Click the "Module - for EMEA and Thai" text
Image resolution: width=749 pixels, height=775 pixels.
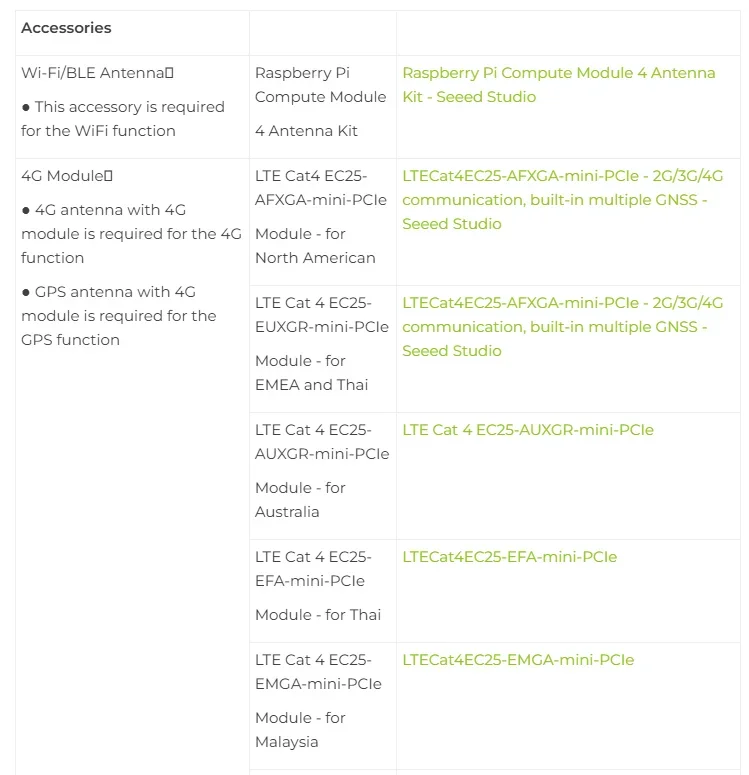point(311,373)
